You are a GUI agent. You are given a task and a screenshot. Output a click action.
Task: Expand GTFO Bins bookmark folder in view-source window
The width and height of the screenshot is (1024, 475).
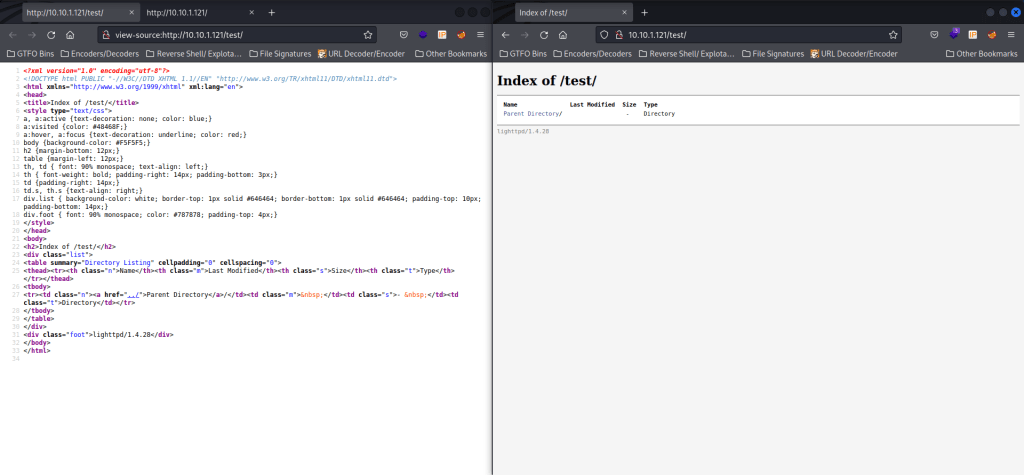32,53
